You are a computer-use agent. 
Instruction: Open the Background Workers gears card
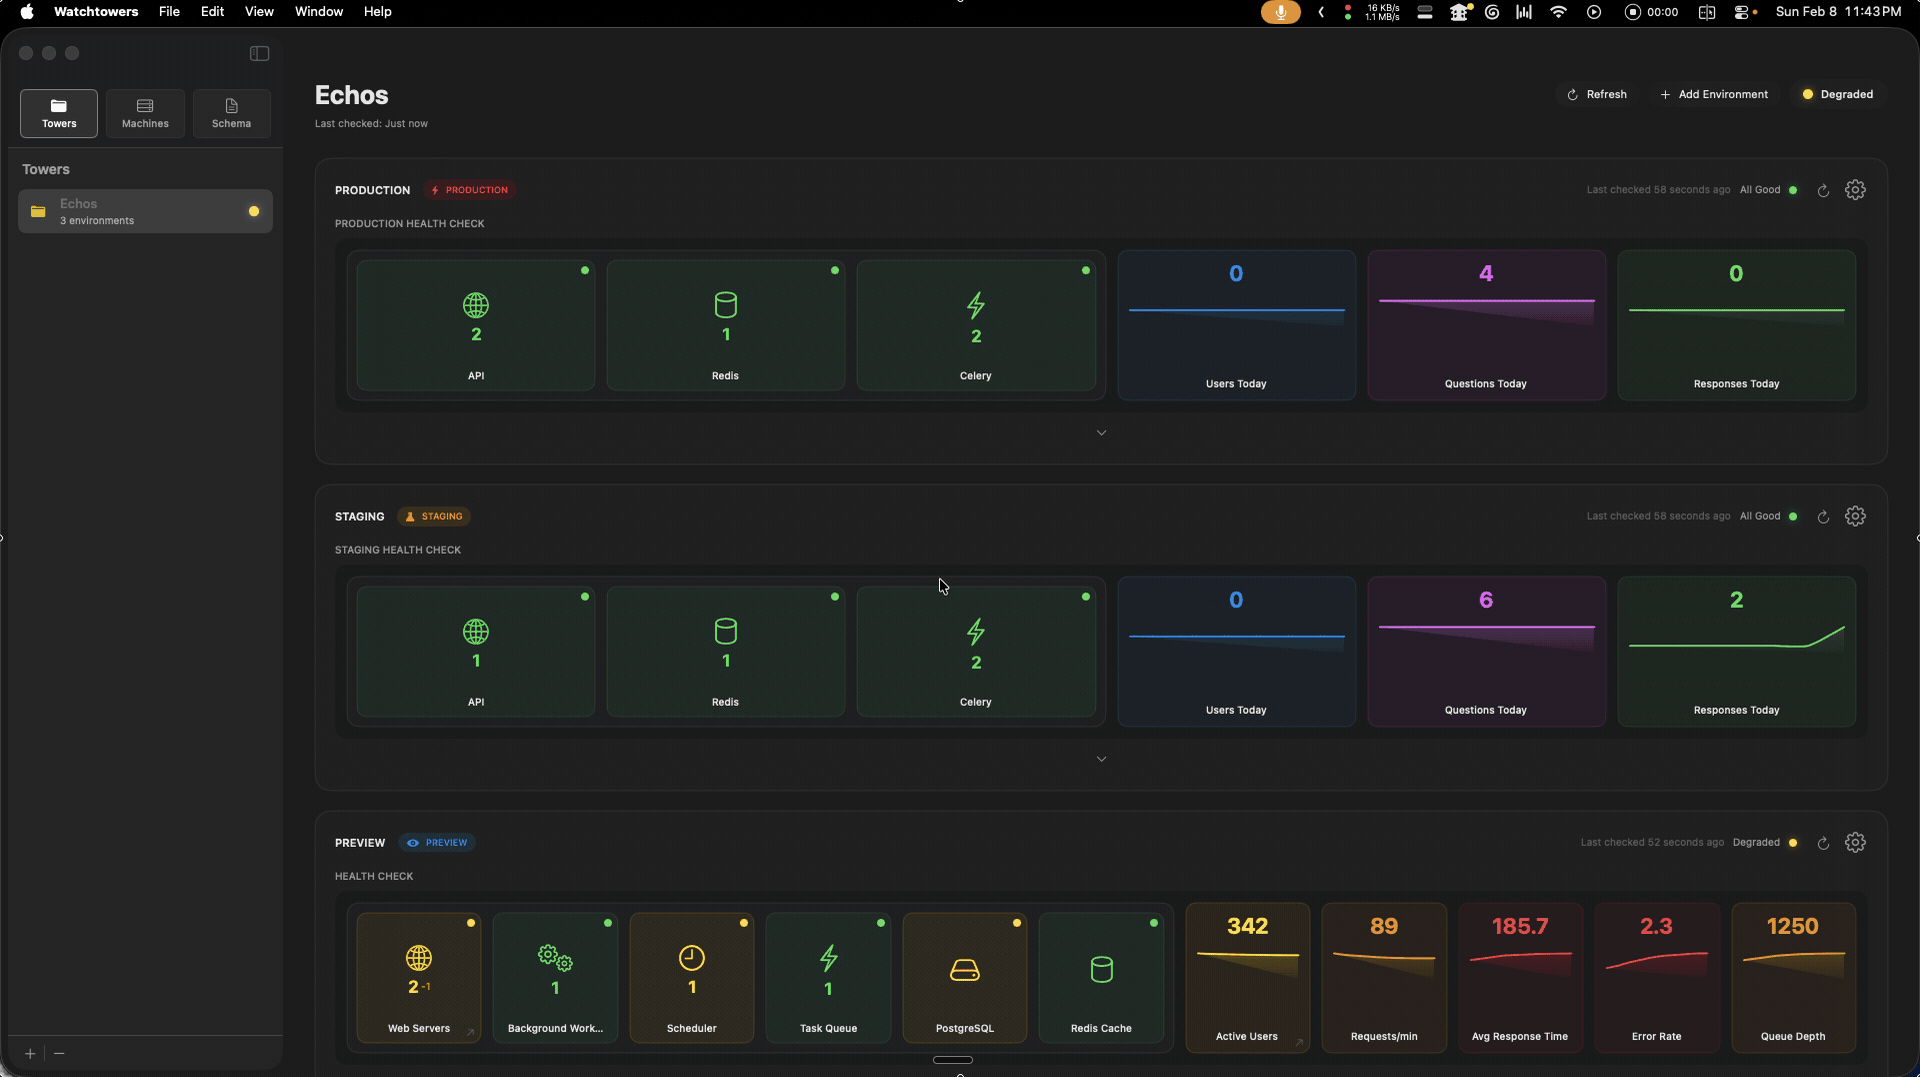click(x=555, y=977)
